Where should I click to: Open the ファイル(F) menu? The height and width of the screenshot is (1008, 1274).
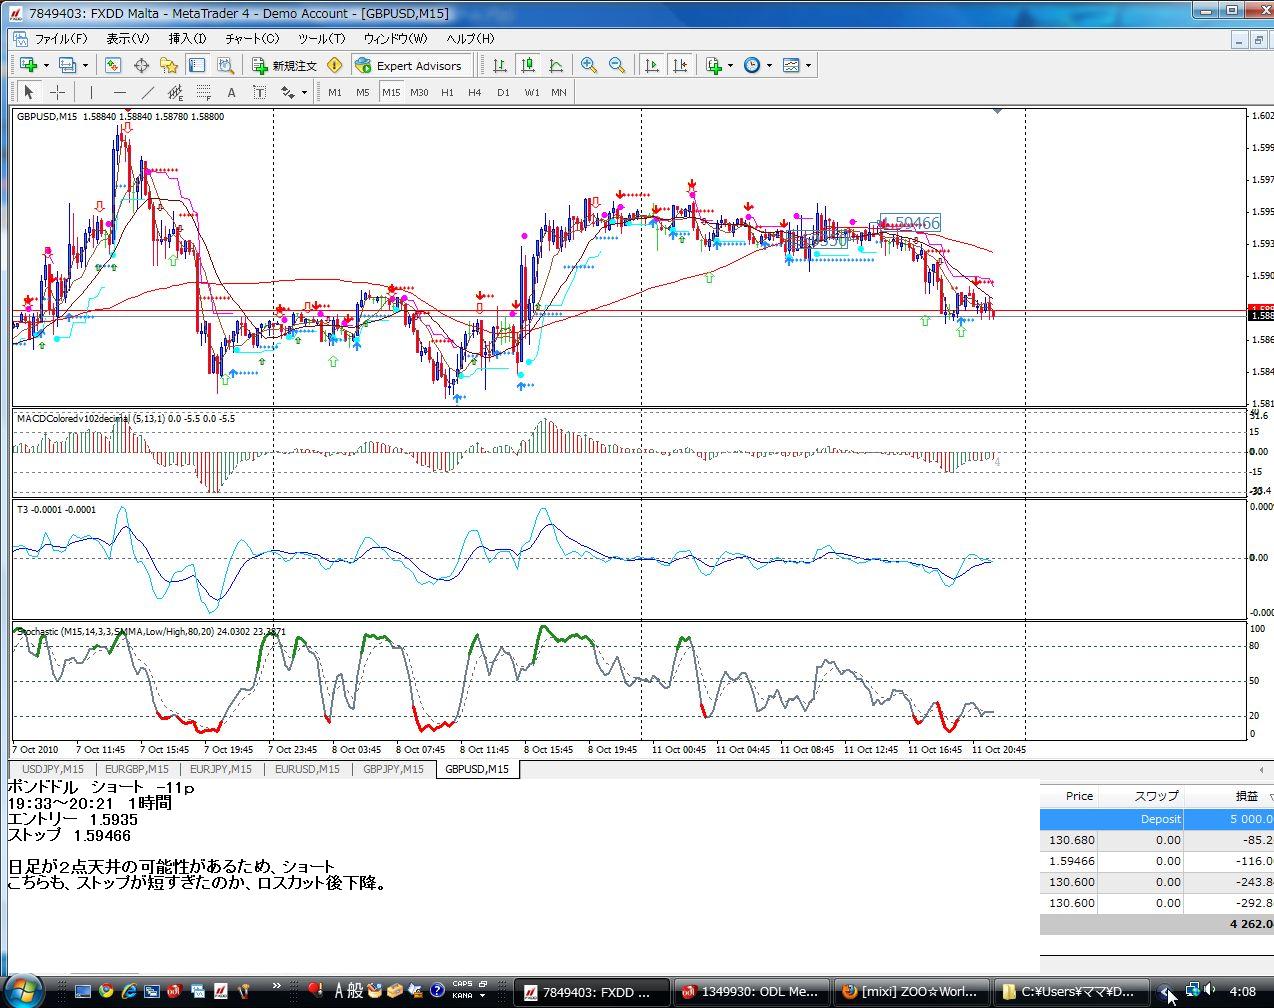coord(61,38)
